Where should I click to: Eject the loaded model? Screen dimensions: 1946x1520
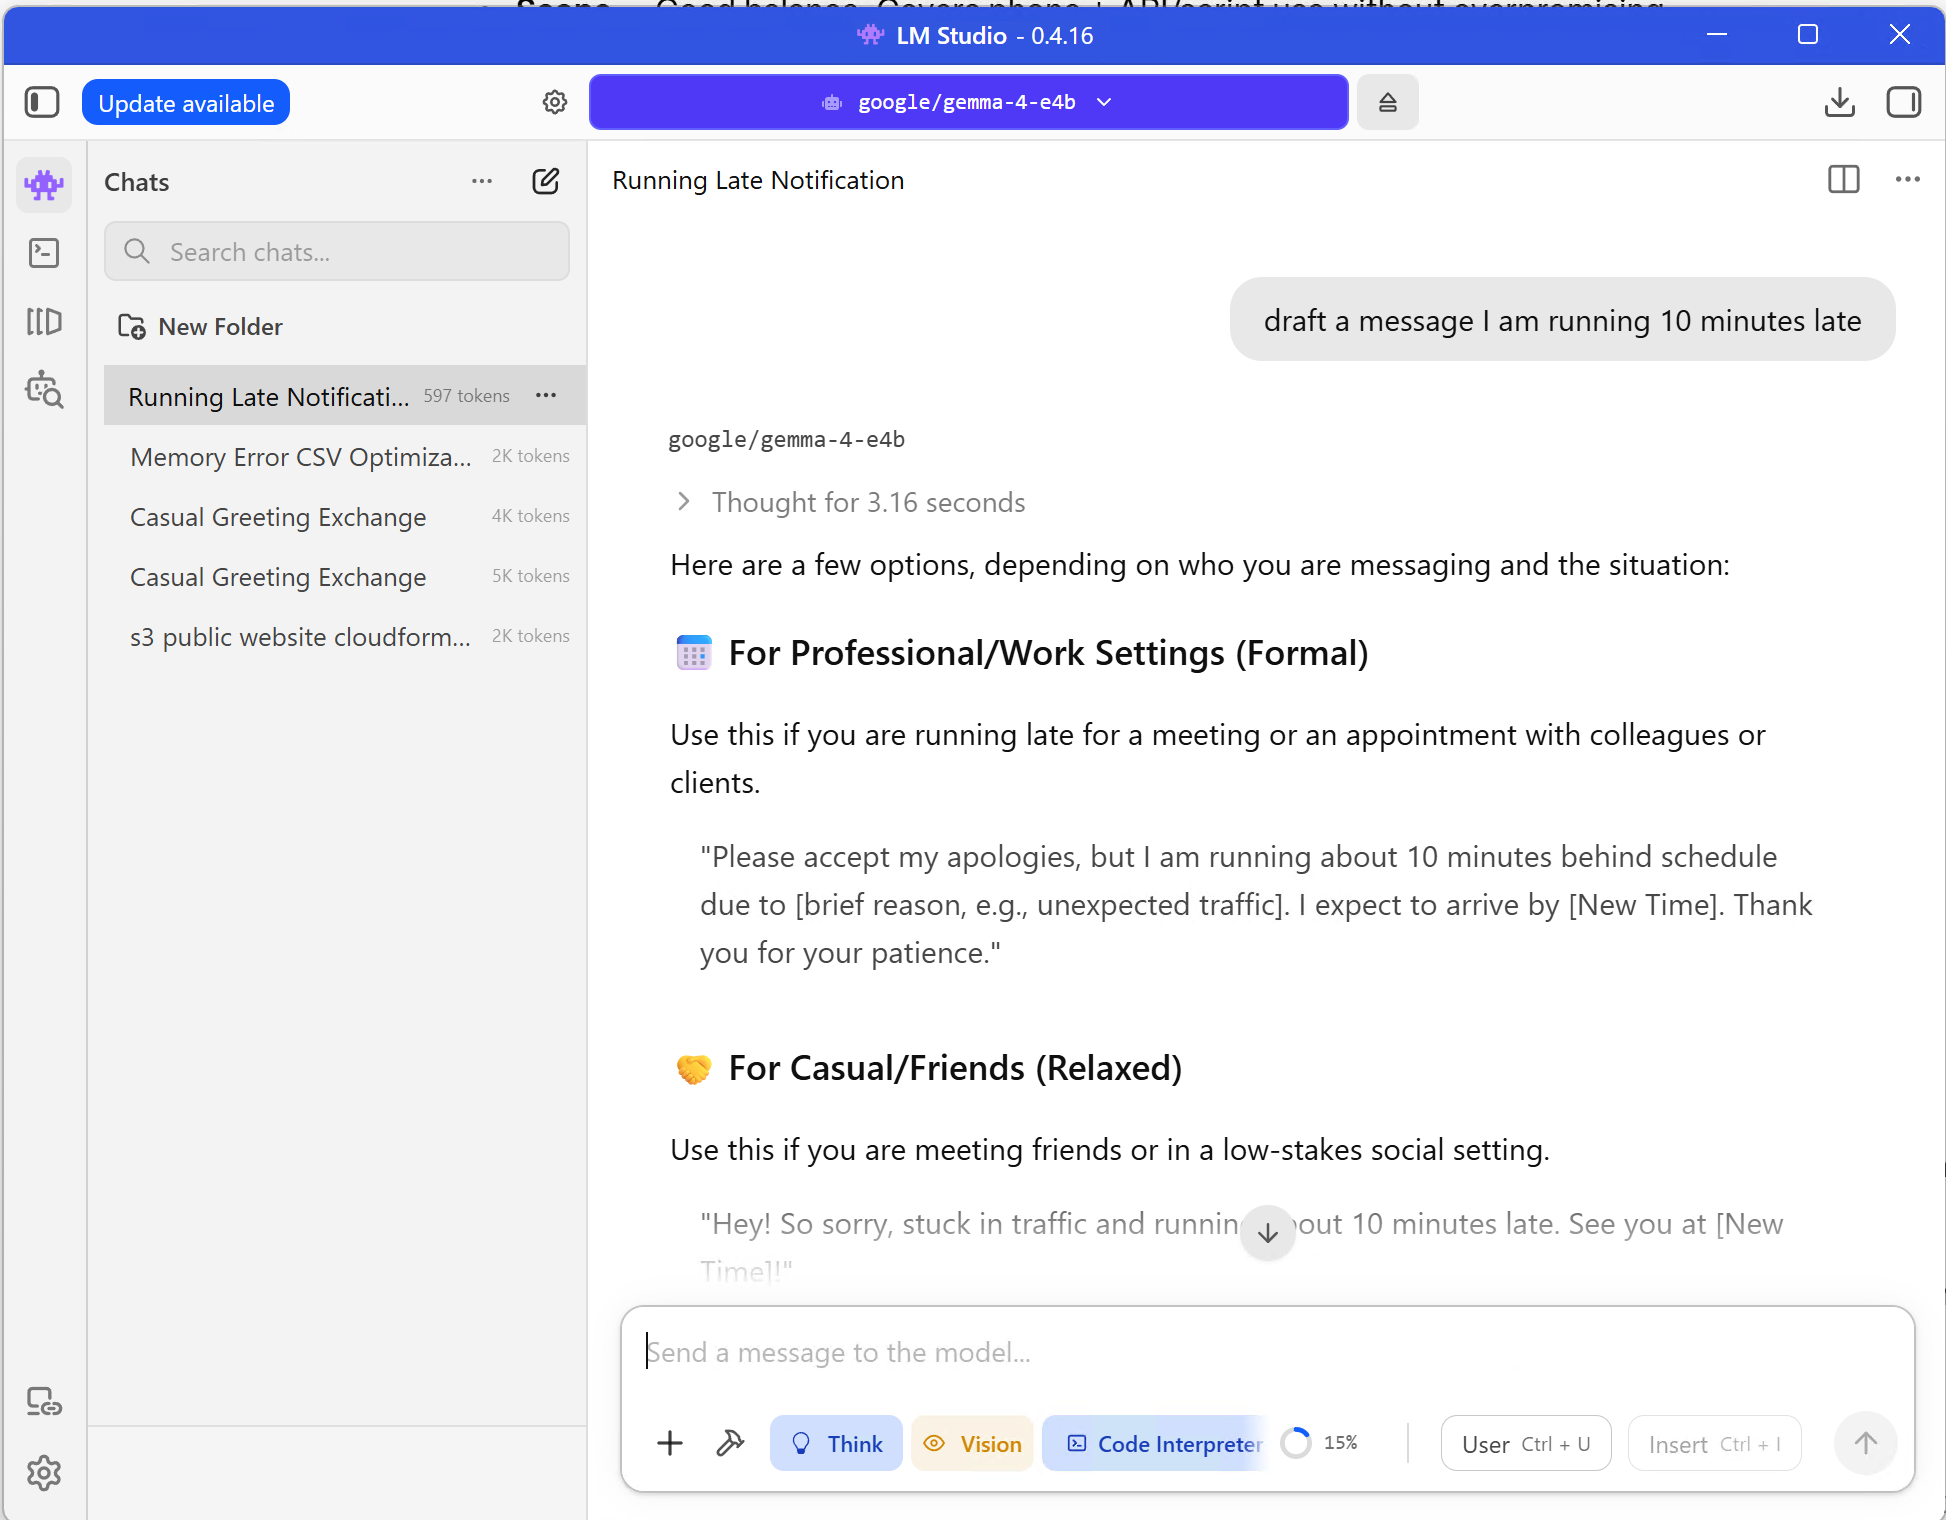(1388, 102)
